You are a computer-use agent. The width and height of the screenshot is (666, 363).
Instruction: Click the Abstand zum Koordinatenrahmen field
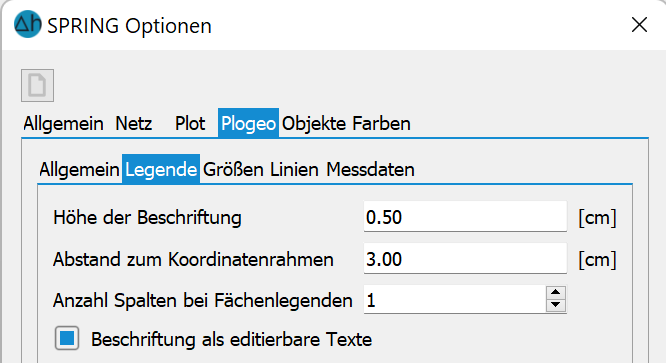[x=465, y=259]
